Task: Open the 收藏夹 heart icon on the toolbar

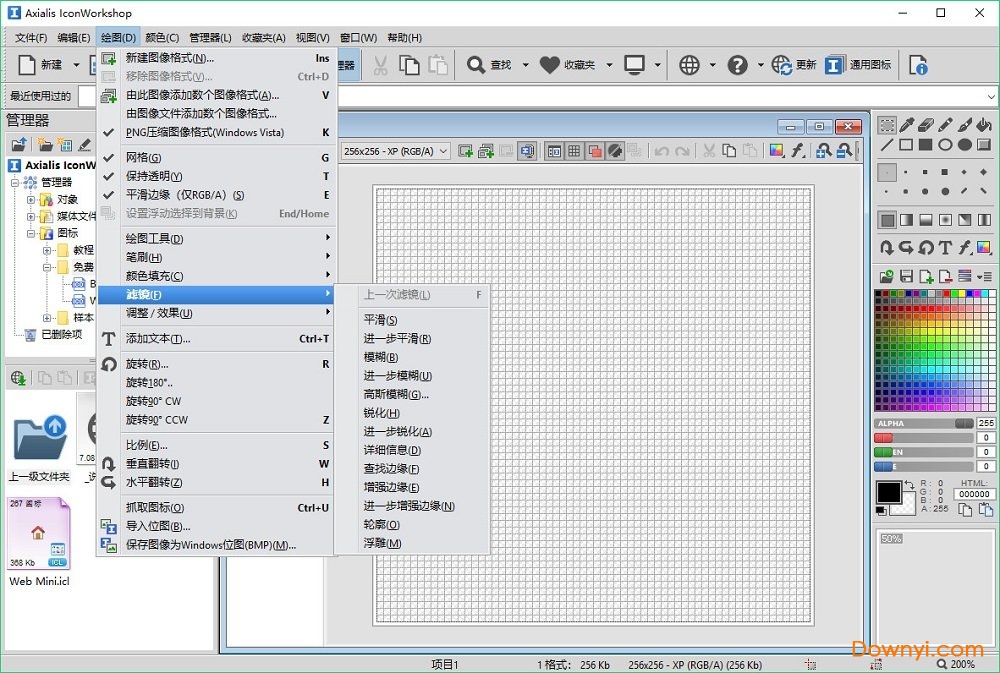Action: click(x=549, y=64)
